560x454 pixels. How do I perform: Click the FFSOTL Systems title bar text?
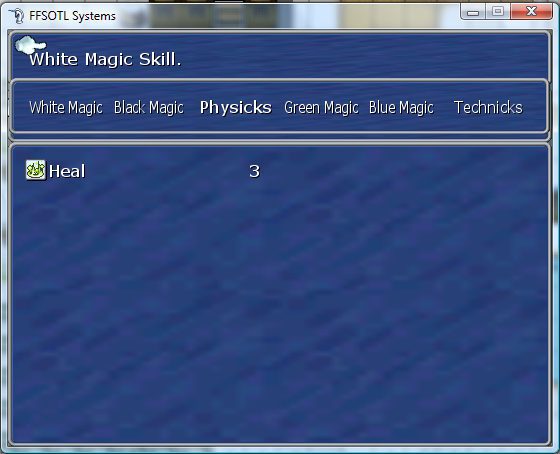tap(72, 16)
